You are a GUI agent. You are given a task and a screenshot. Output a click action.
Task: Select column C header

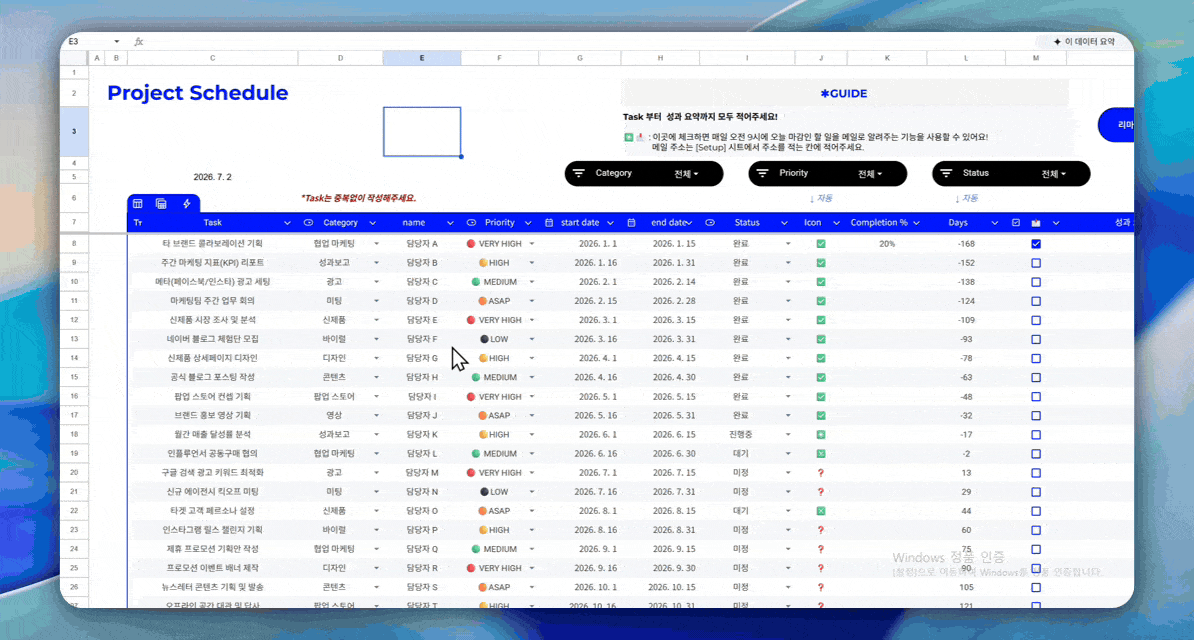point(212,58)
